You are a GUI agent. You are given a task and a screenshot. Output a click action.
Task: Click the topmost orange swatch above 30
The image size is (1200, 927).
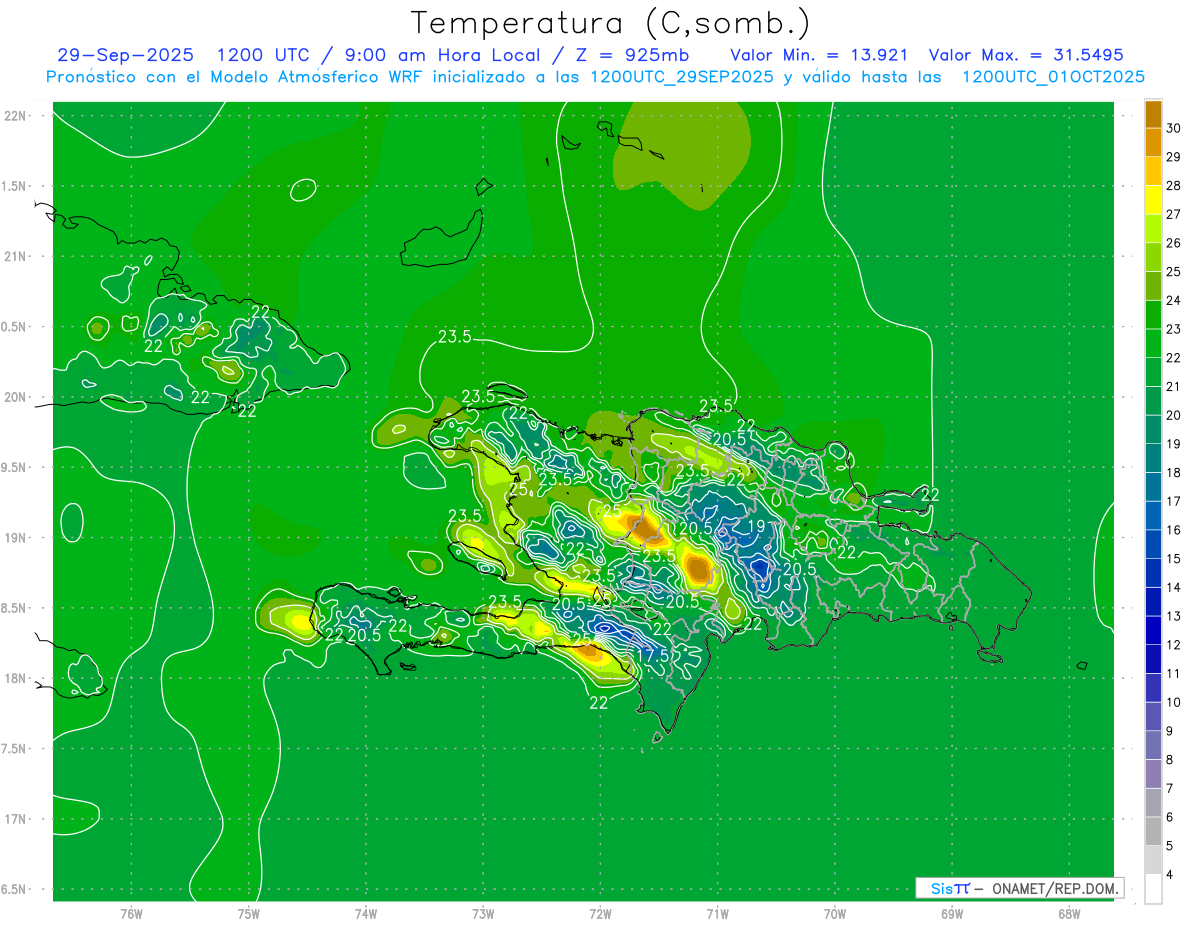pyautogui.click(x=1153, y=114)
